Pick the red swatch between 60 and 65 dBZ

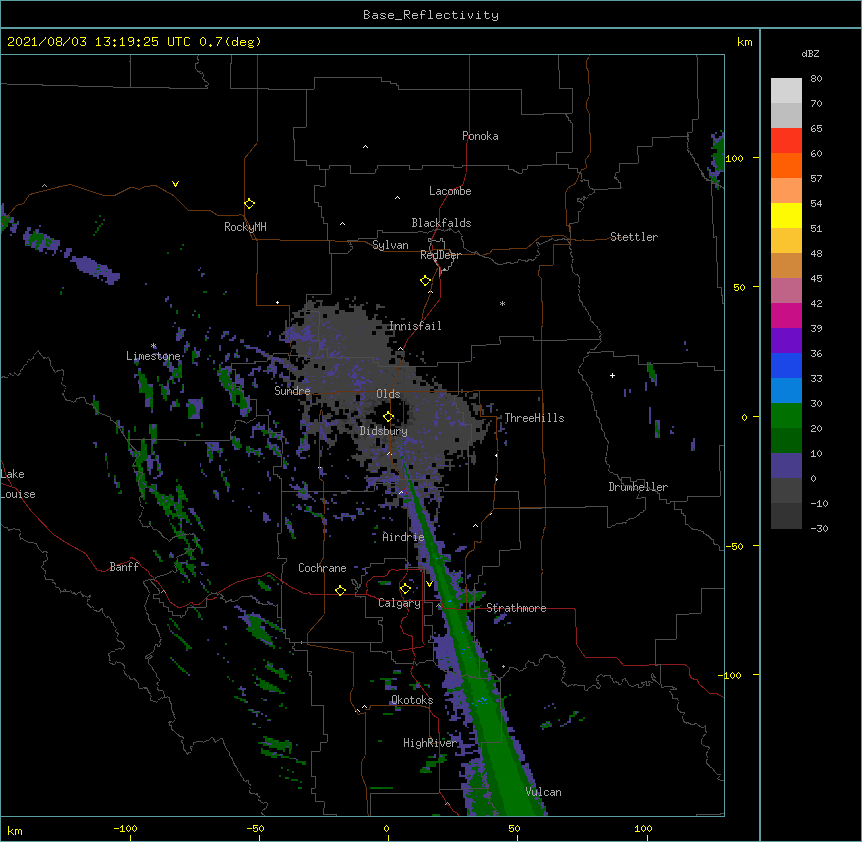(x=786, y=140)
